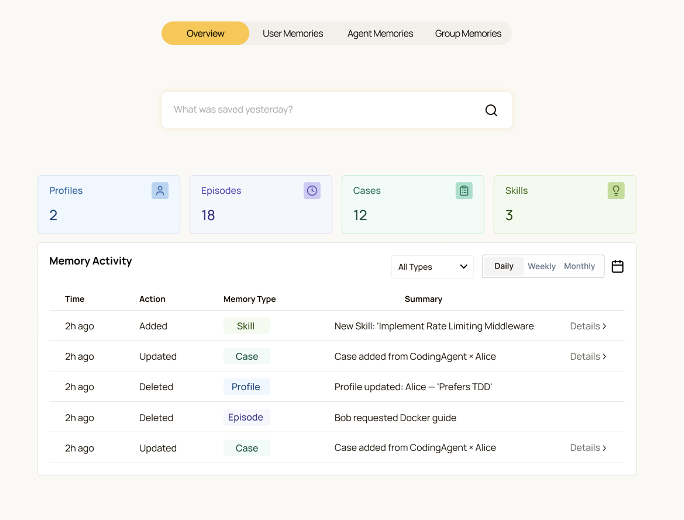
Task: Click the green Skill memory type tag
Action: 246,326
